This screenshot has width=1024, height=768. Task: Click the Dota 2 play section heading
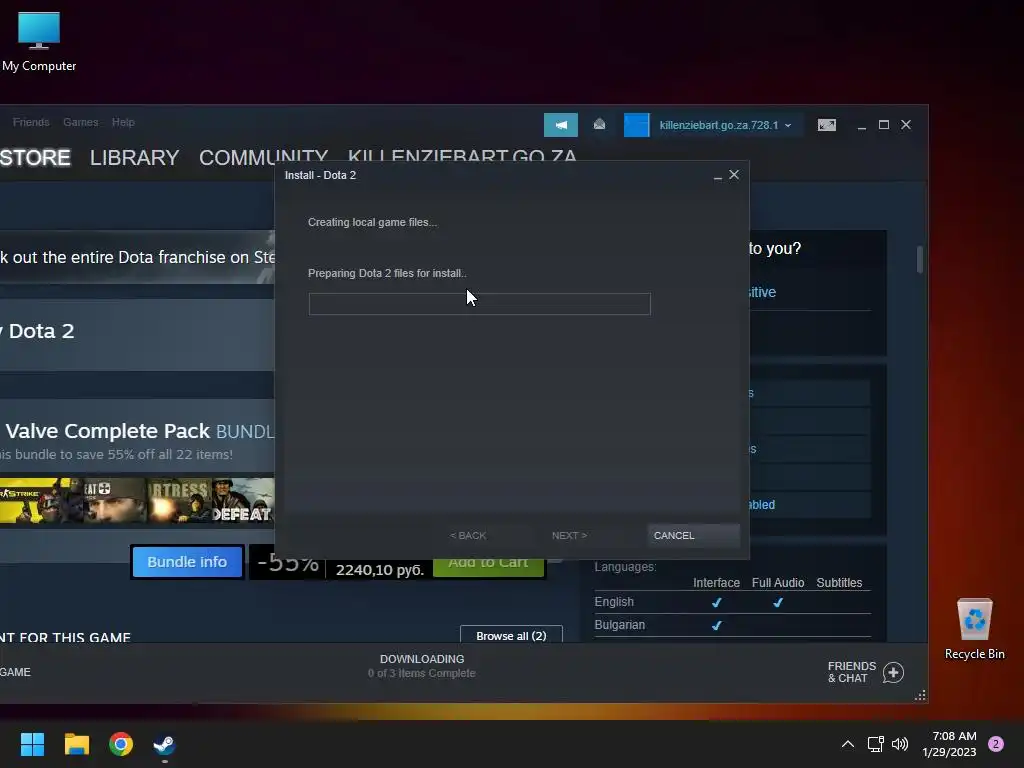(x=39, y=331)
